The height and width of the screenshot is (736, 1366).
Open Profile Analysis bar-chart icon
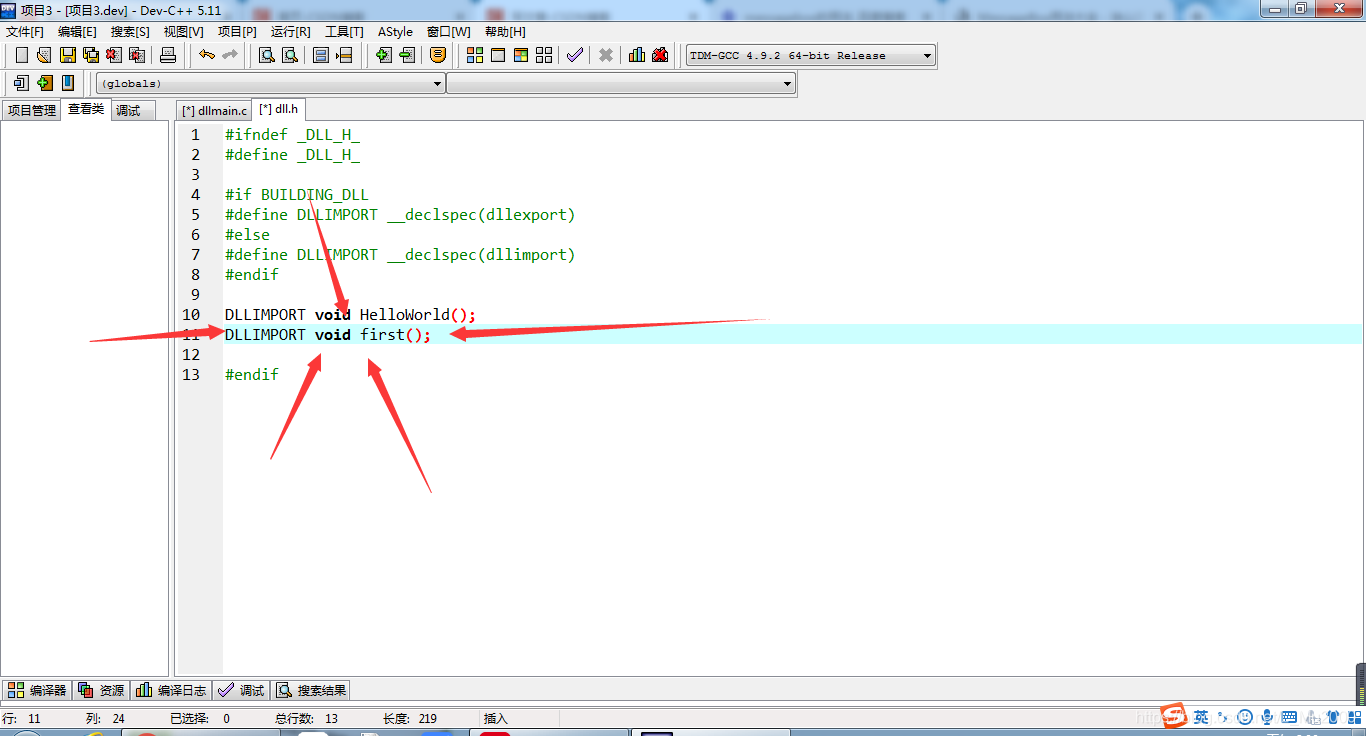pos(637,55)
